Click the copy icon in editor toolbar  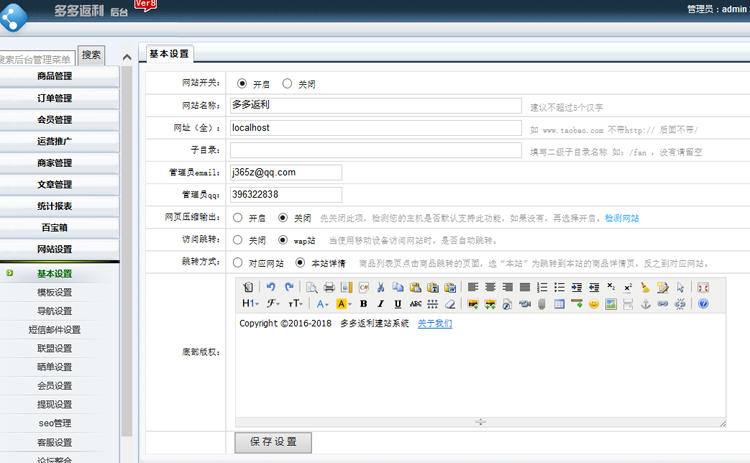(x=398, y=287)
